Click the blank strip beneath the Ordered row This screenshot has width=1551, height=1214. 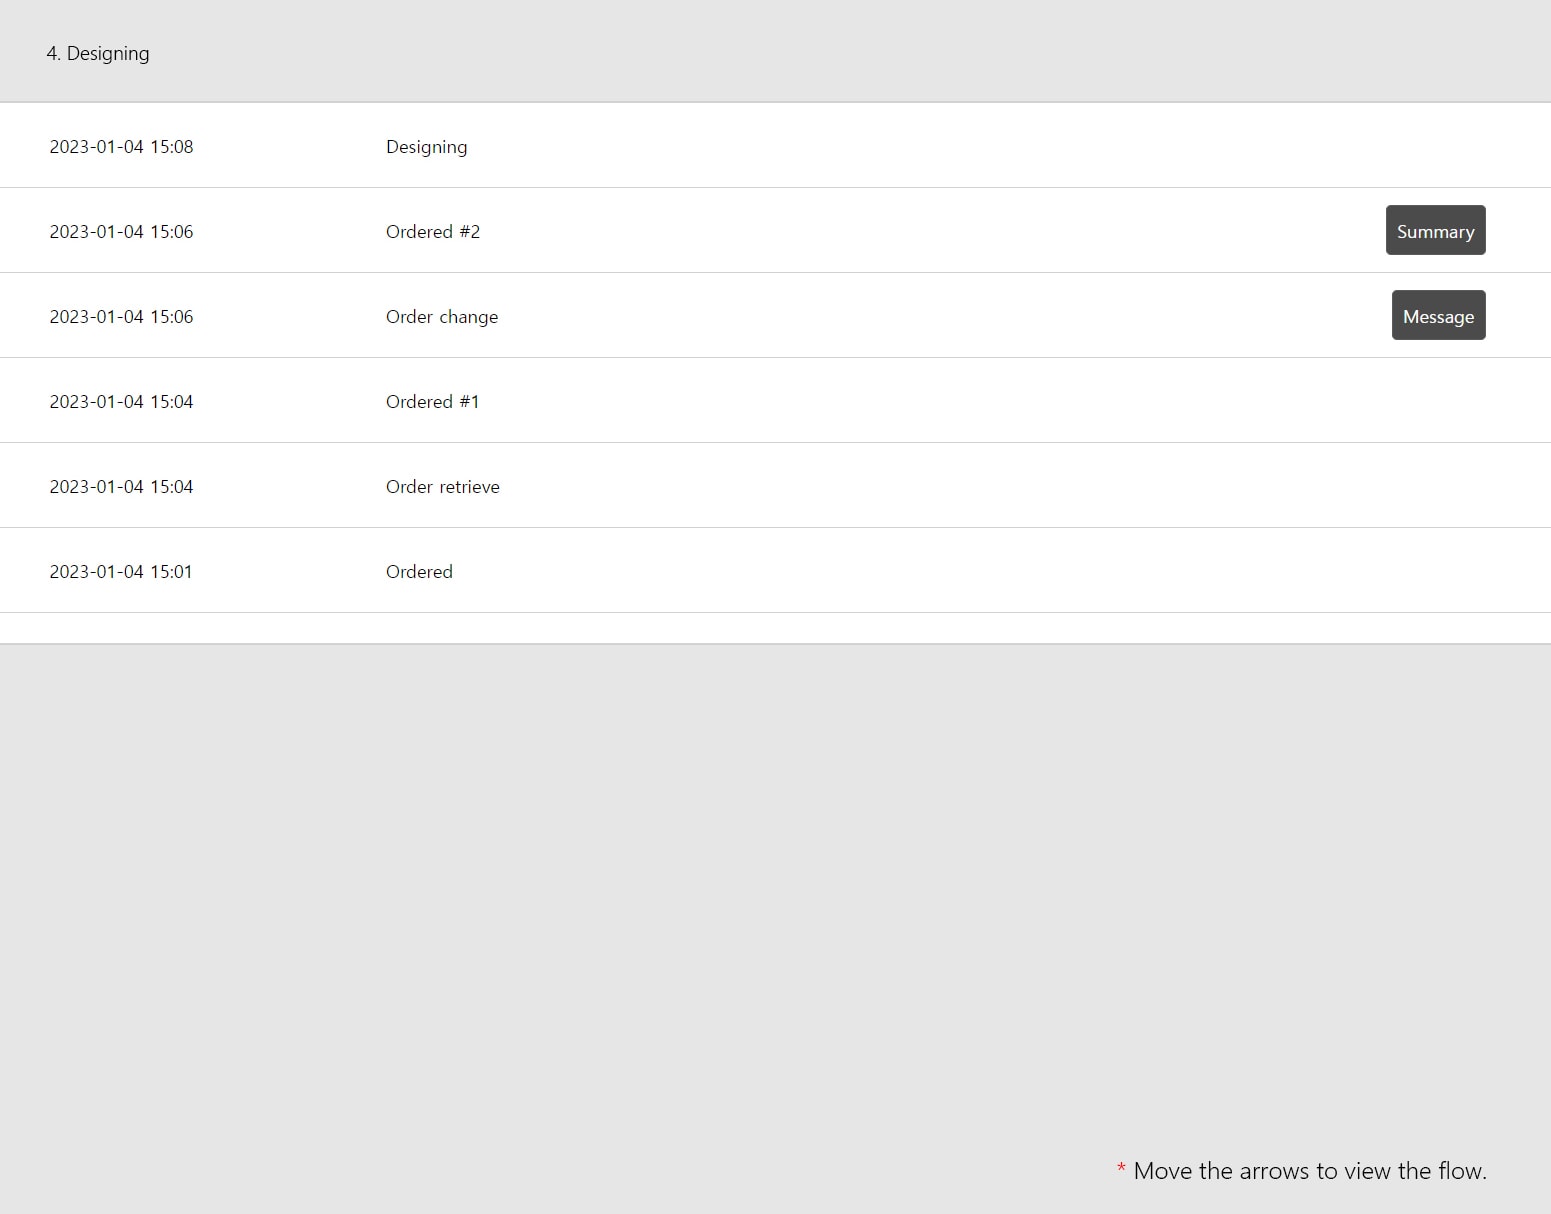point(775,628)
